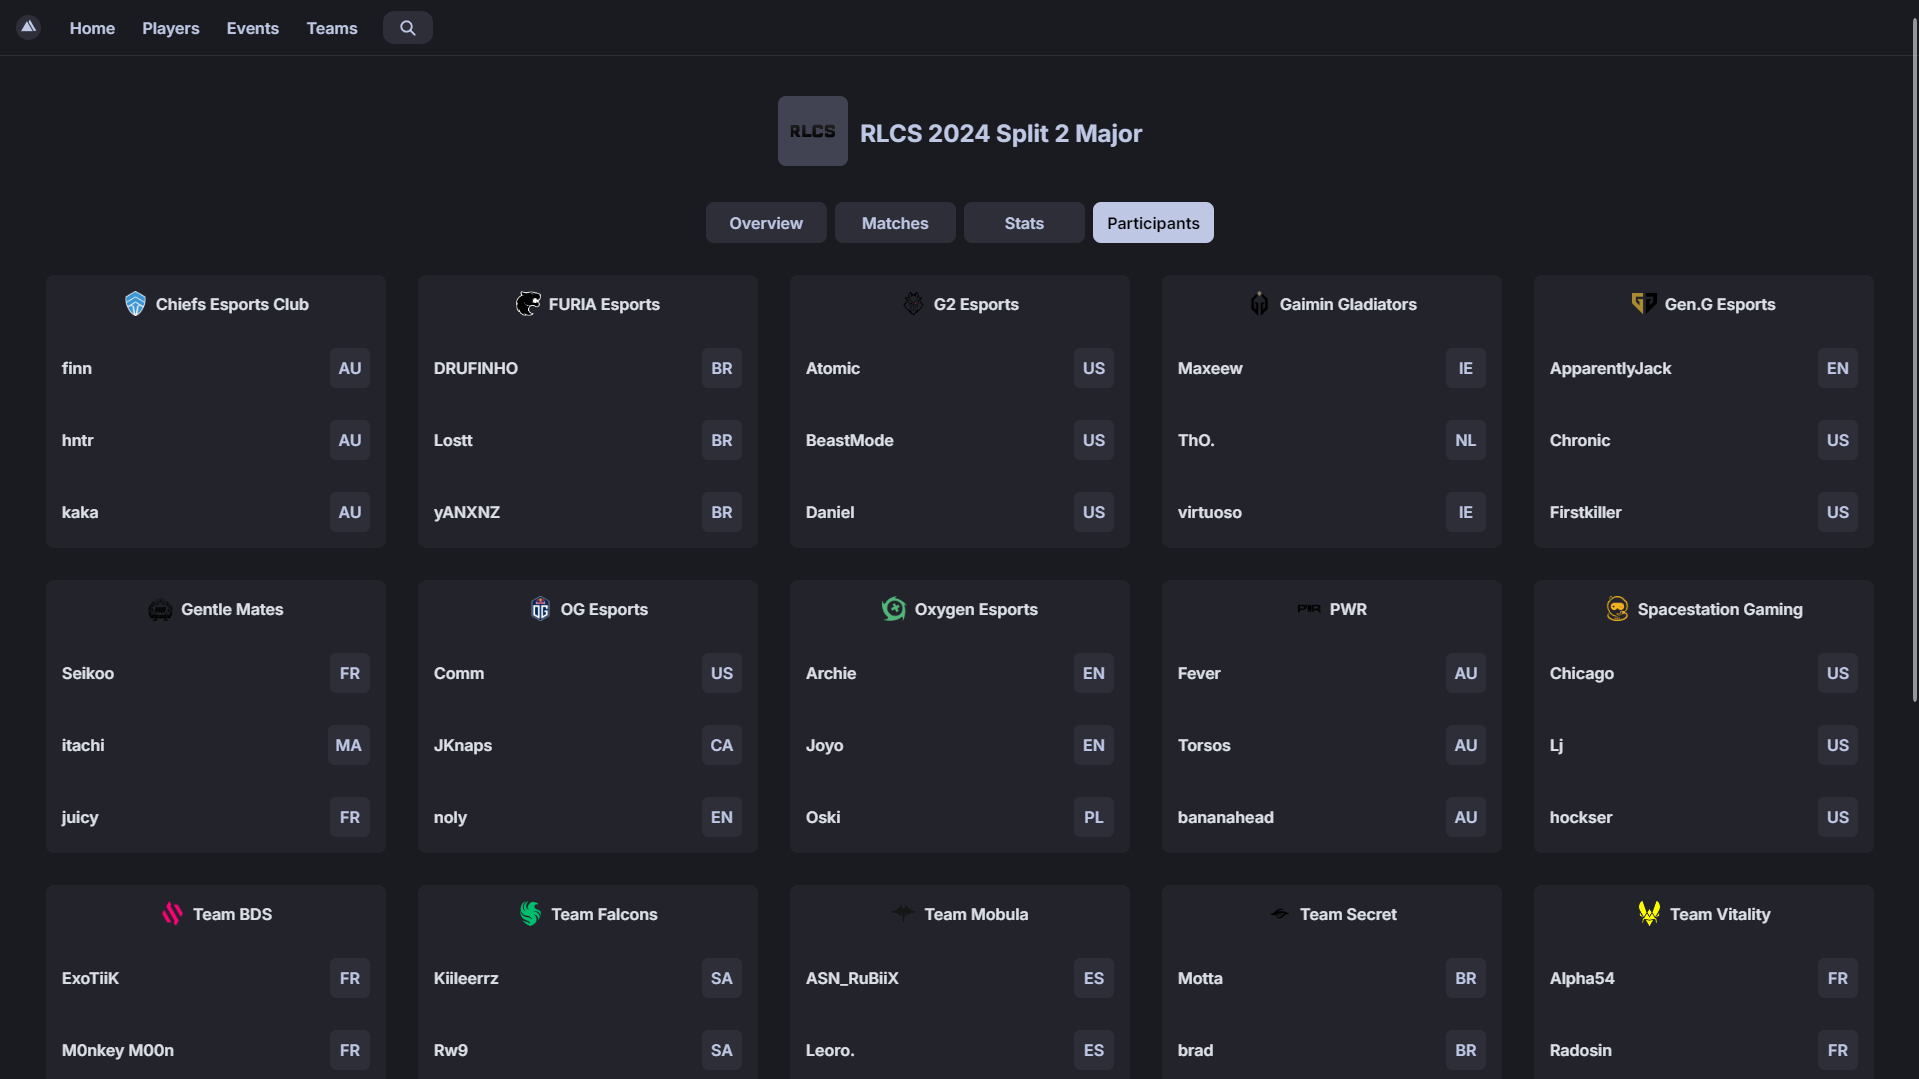Click the Team Falcons green logo

coord(530,914)
